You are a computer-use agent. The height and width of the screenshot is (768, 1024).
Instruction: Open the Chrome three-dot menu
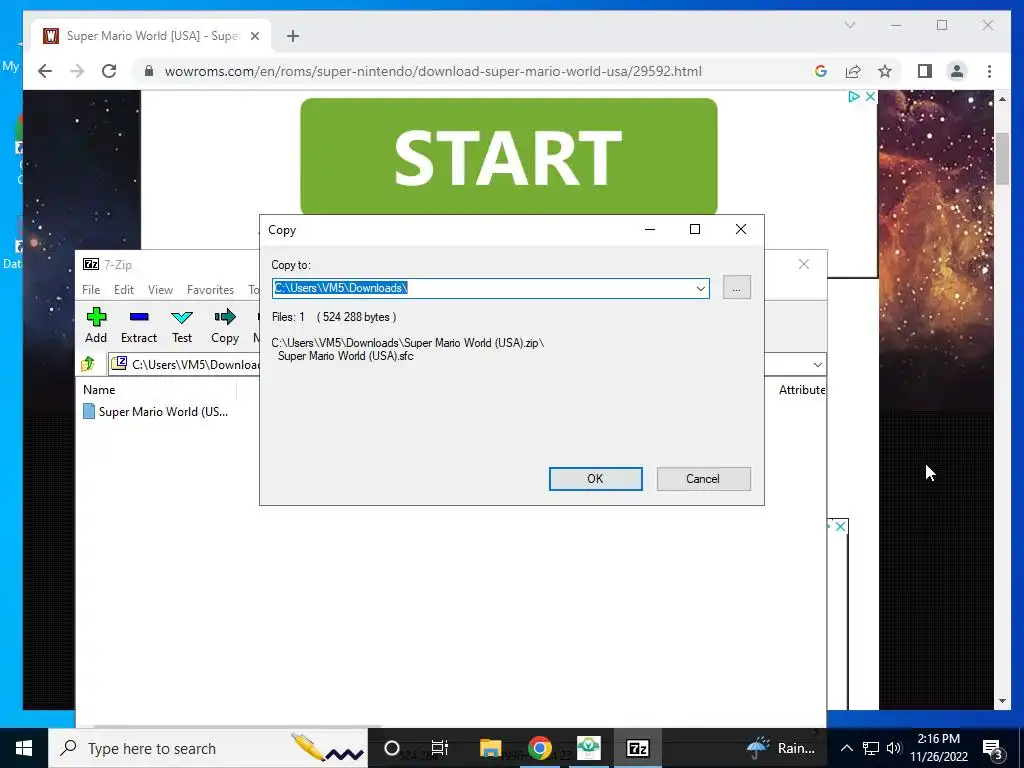click(x=989, y=71)
